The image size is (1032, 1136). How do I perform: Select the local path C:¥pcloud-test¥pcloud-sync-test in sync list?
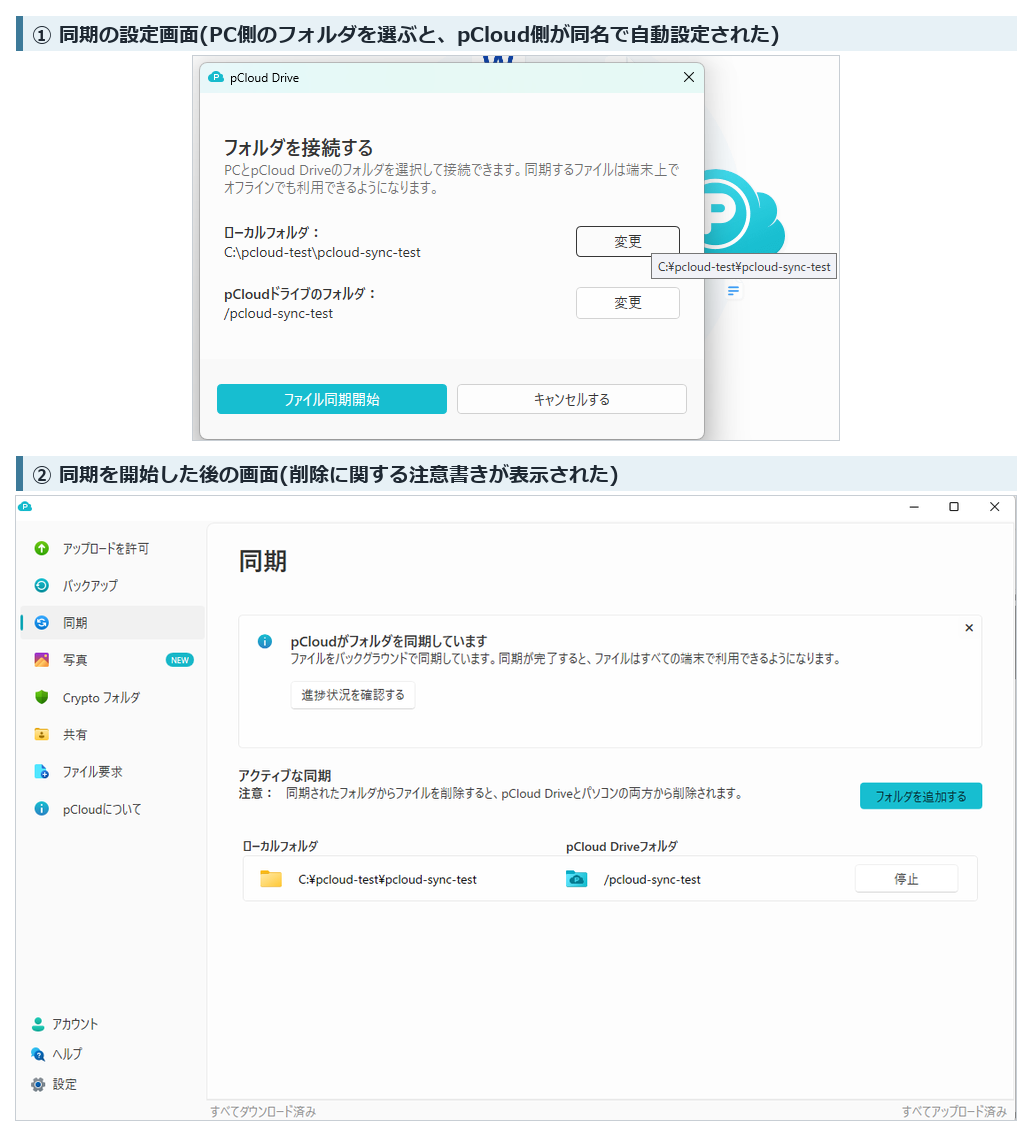pyautogui.click(x=388, y=880)
